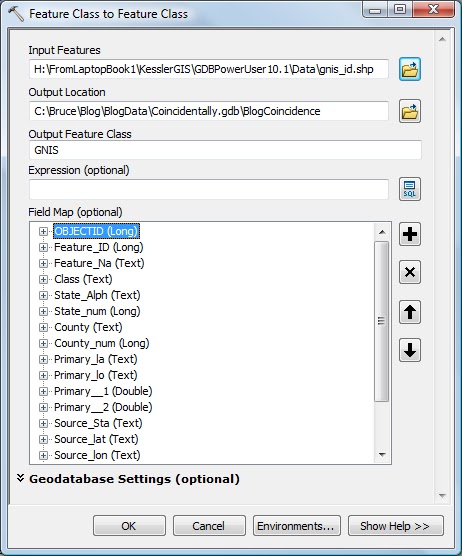
Task: Click the Field Map scrollbar thumb
Action: (x=382, y=321)
